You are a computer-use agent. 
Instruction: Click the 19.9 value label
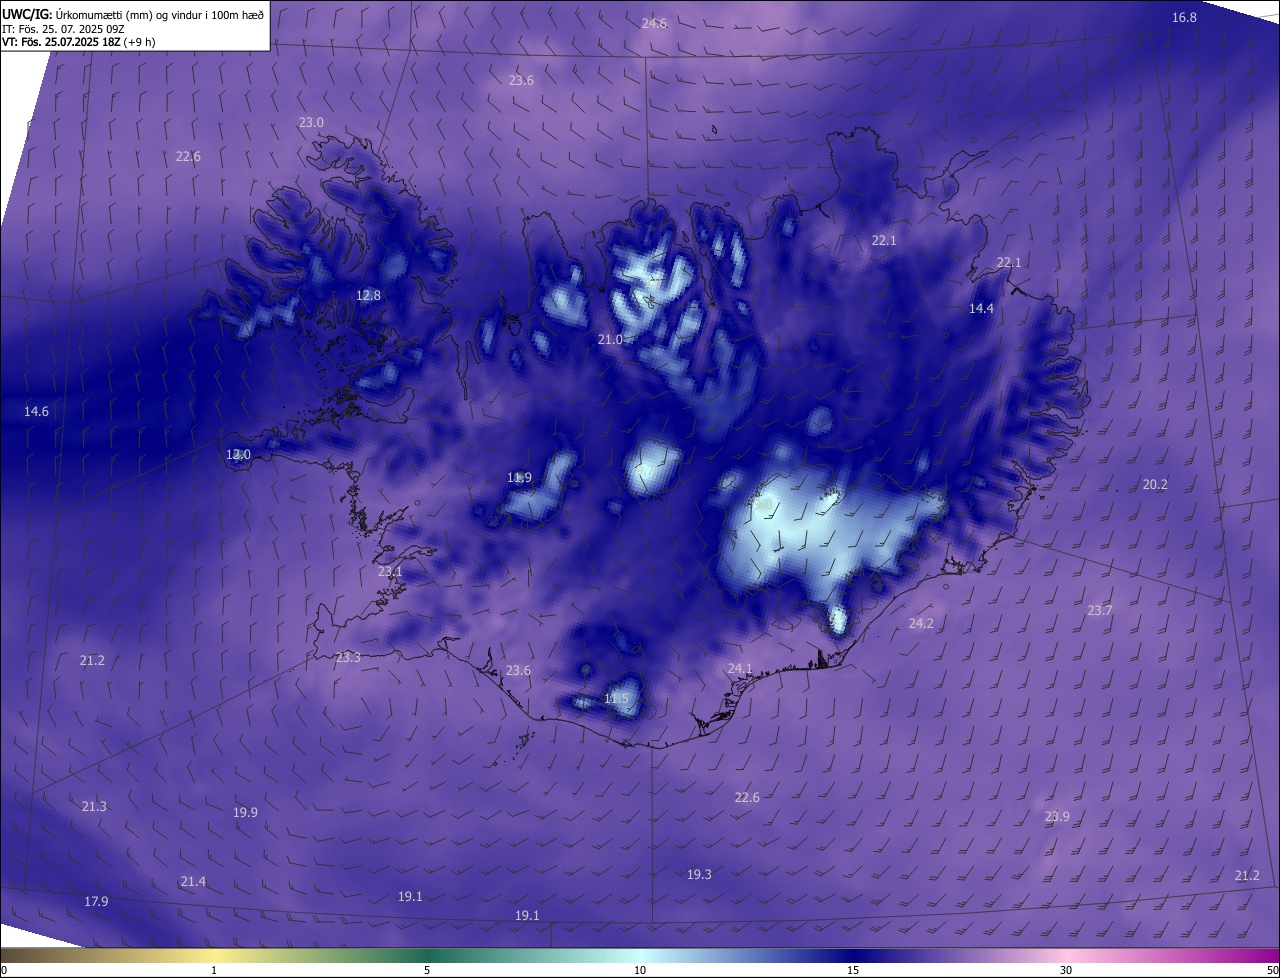coord(245,812)
